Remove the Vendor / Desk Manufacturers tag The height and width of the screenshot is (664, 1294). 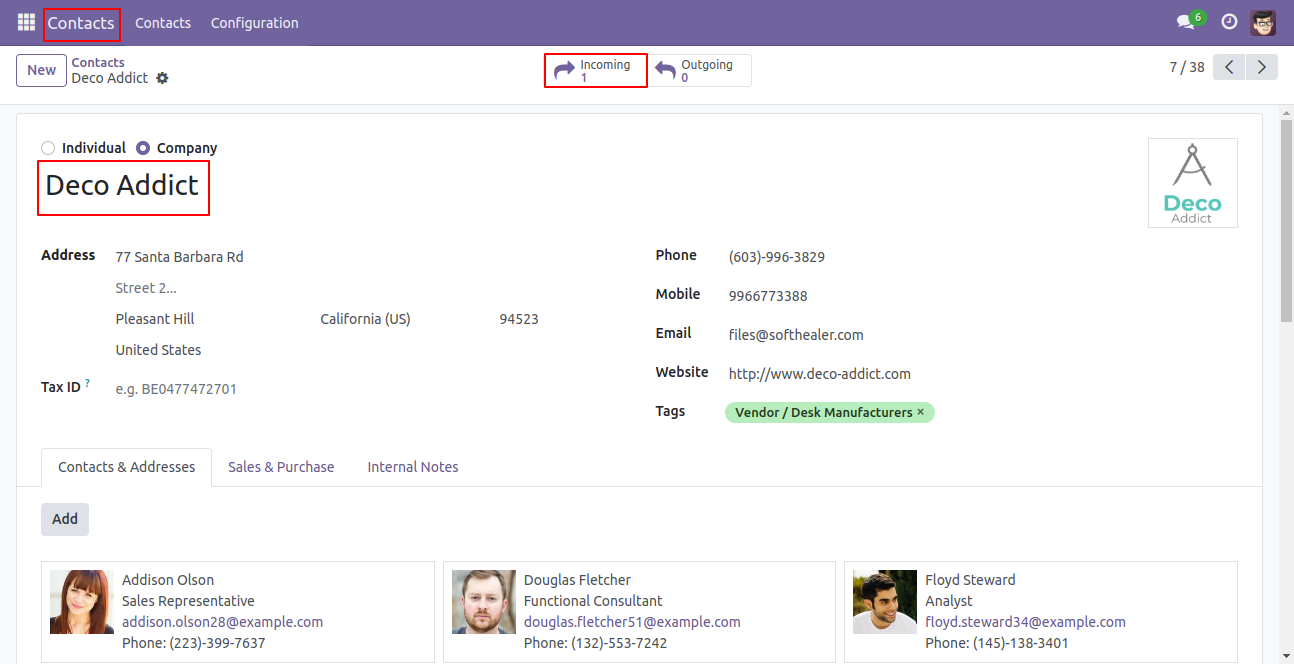[x=921, y=412]
